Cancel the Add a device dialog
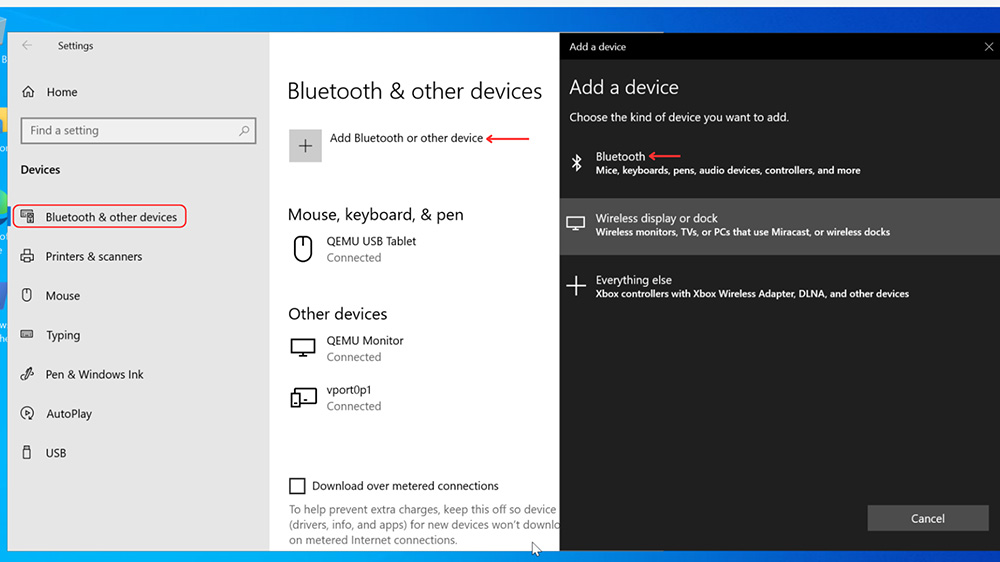The image size is (1000, 562). point(928,519)
